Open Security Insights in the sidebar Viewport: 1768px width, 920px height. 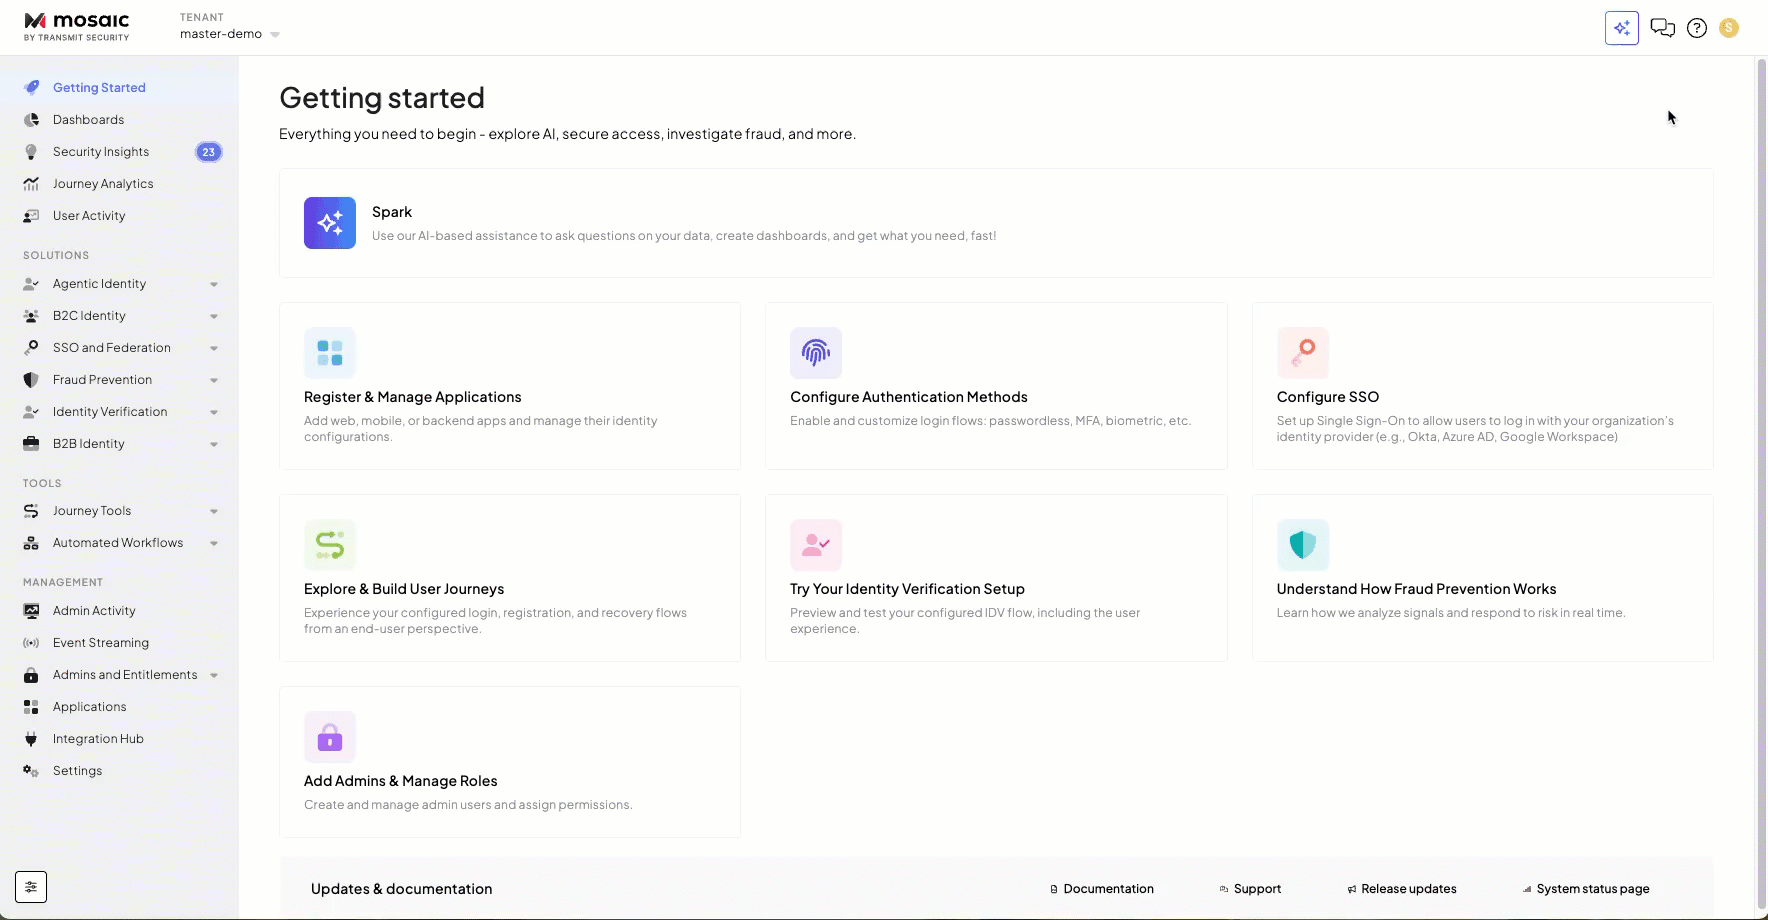101,152
